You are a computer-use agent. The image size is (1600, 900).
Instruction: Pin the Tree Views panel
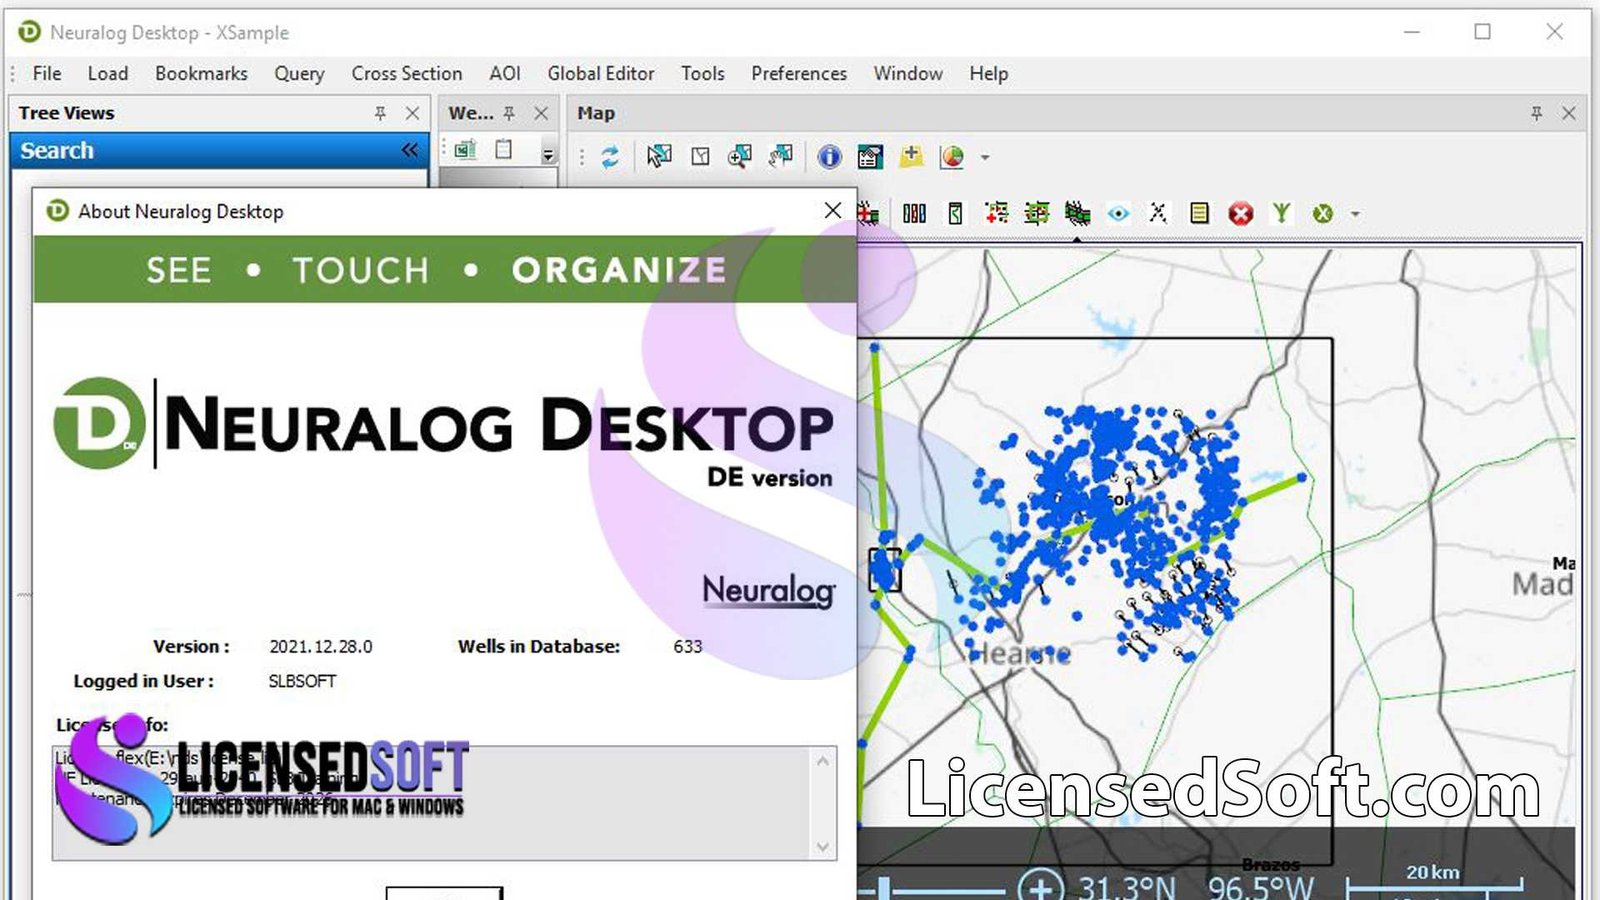click(x=380, y=114)
